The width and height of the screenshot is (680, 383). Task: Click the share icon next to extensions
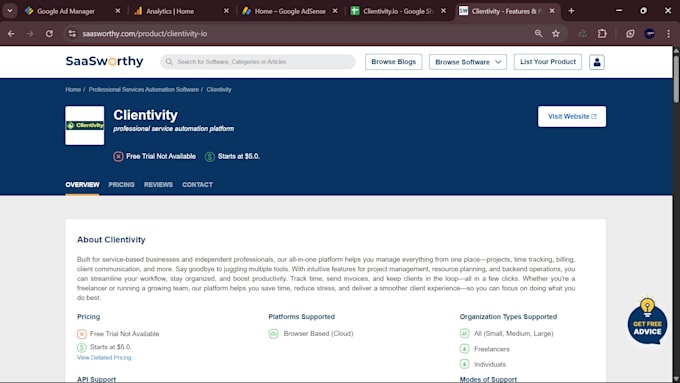click(582, 33)
